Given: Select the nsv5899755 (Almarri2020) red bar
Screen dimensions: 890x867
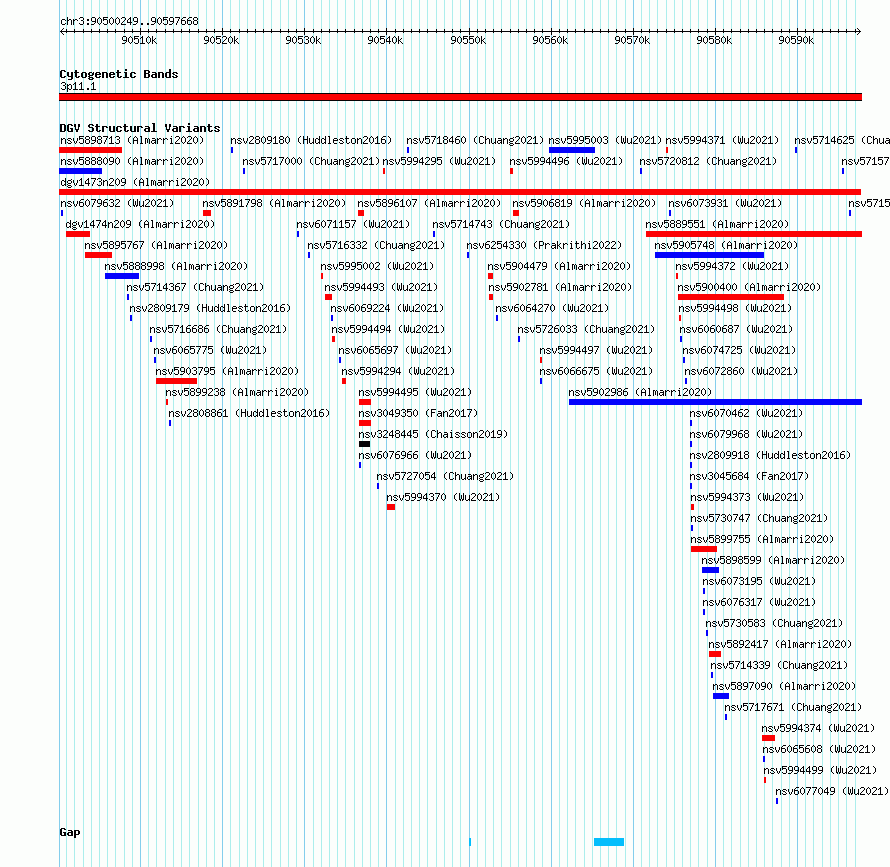Looking at the screenshot, I should (x=704, y=549).
